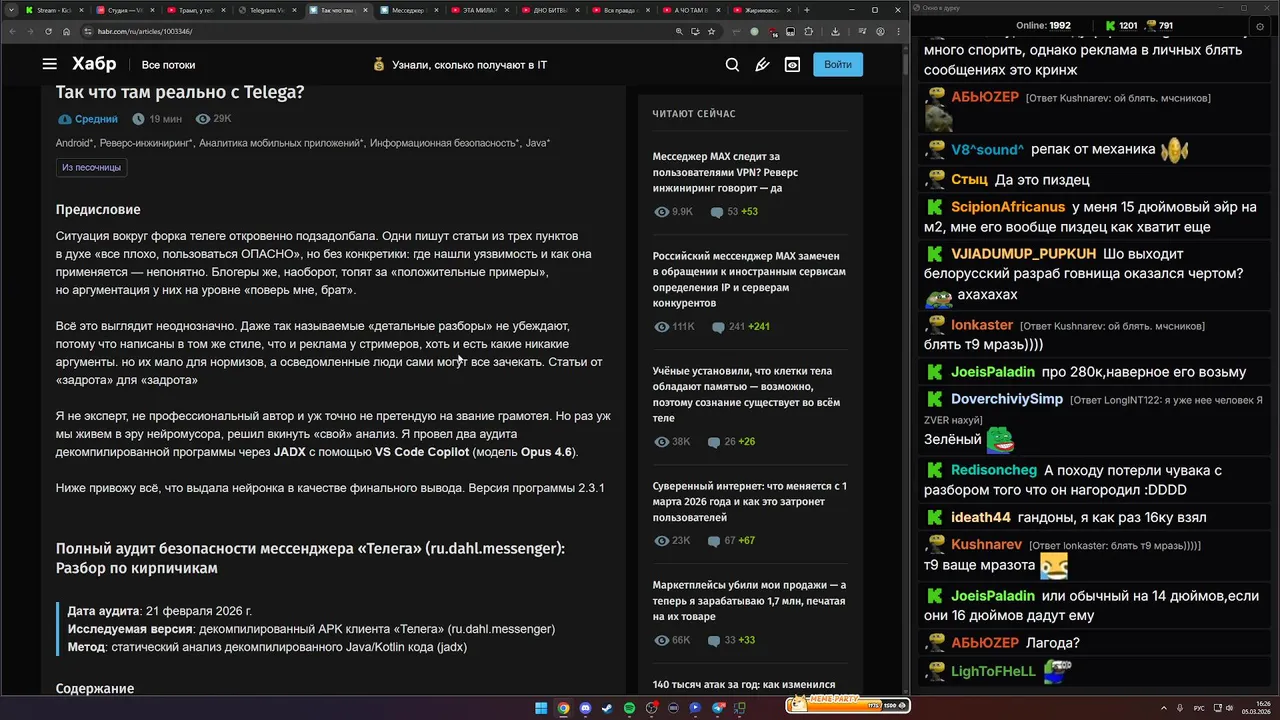Screen dimensions: 1280x720
Task: Open tab search dropdown arrow
Action: (9, 10)
